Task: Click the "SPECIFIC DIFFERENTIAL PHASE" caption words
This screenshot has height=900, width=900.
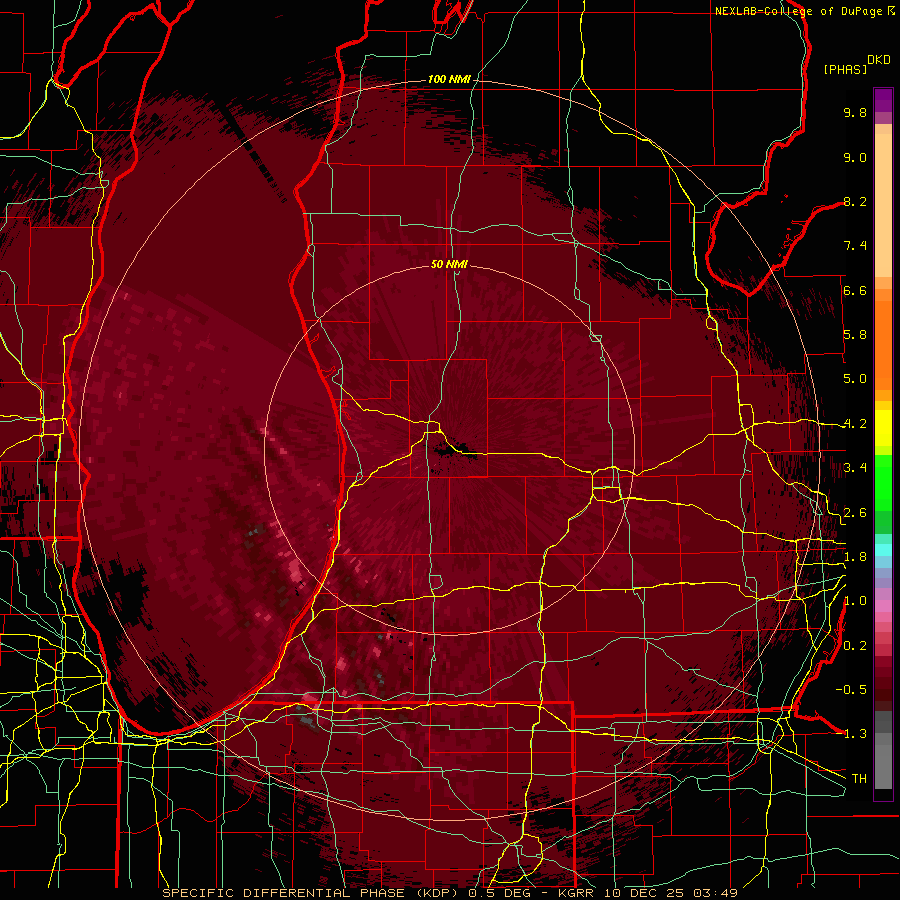Action: tap(284, 893)
